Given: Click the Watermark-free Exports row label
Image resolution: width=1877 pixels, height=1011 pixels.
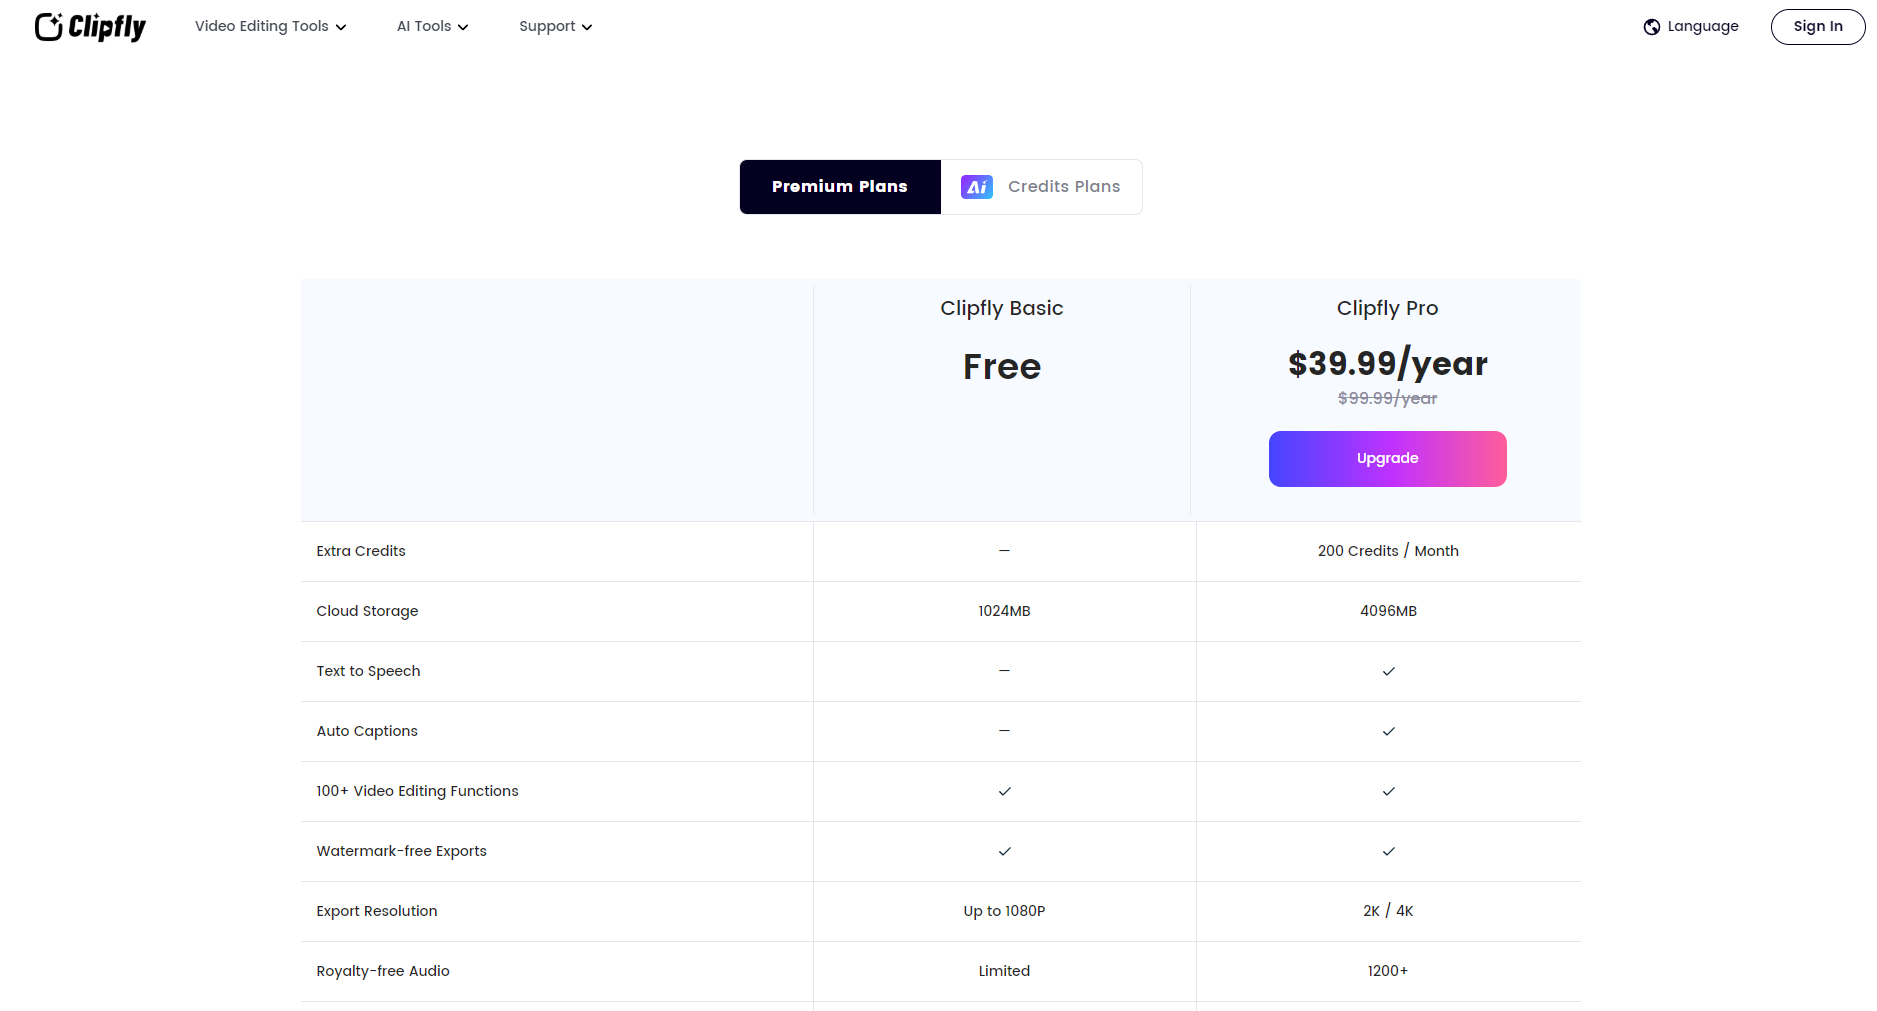Looking at the screenshot, I should pos(401,851).
